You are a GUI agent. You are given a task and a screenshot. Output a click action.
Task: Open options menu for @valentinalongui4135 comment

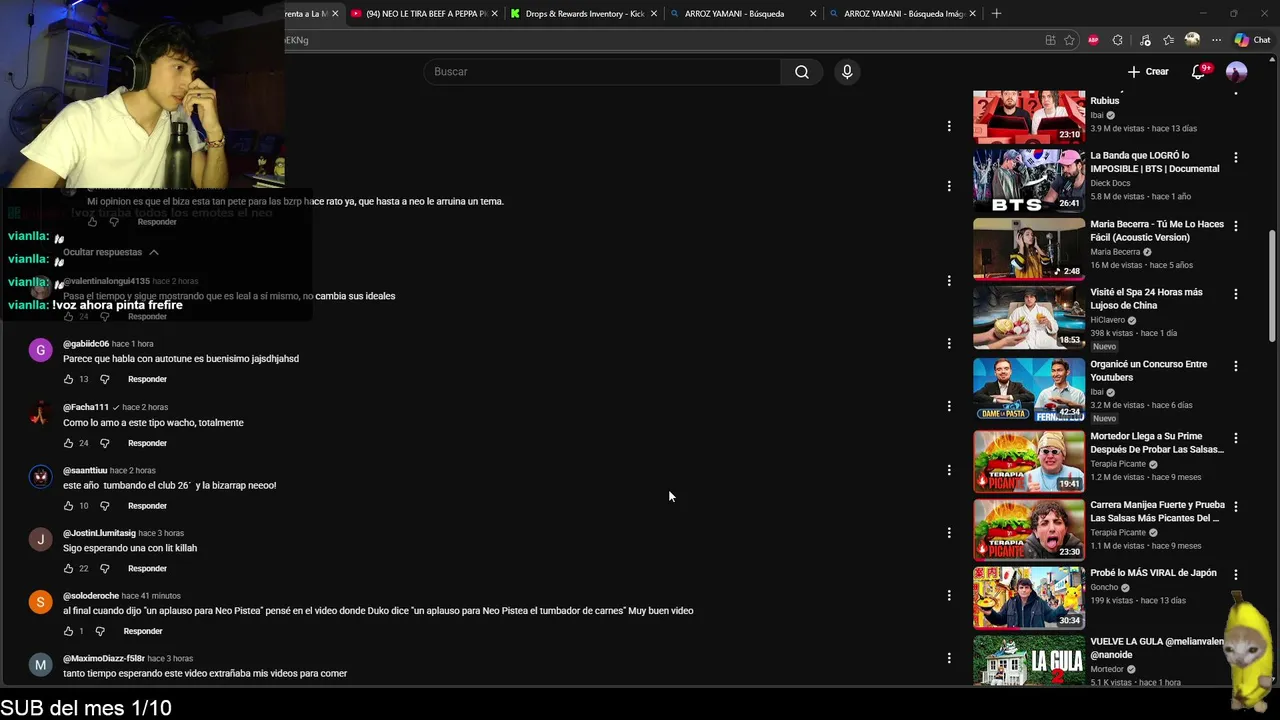(949, 281)
